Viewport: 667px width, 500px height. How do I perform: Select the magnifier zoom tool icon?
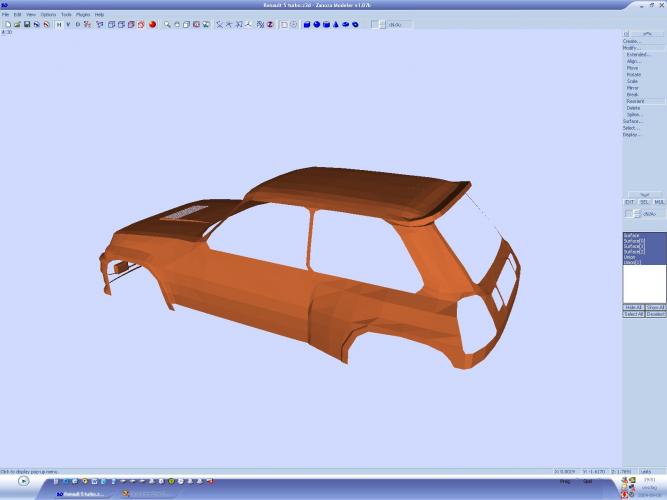point(167,24)
